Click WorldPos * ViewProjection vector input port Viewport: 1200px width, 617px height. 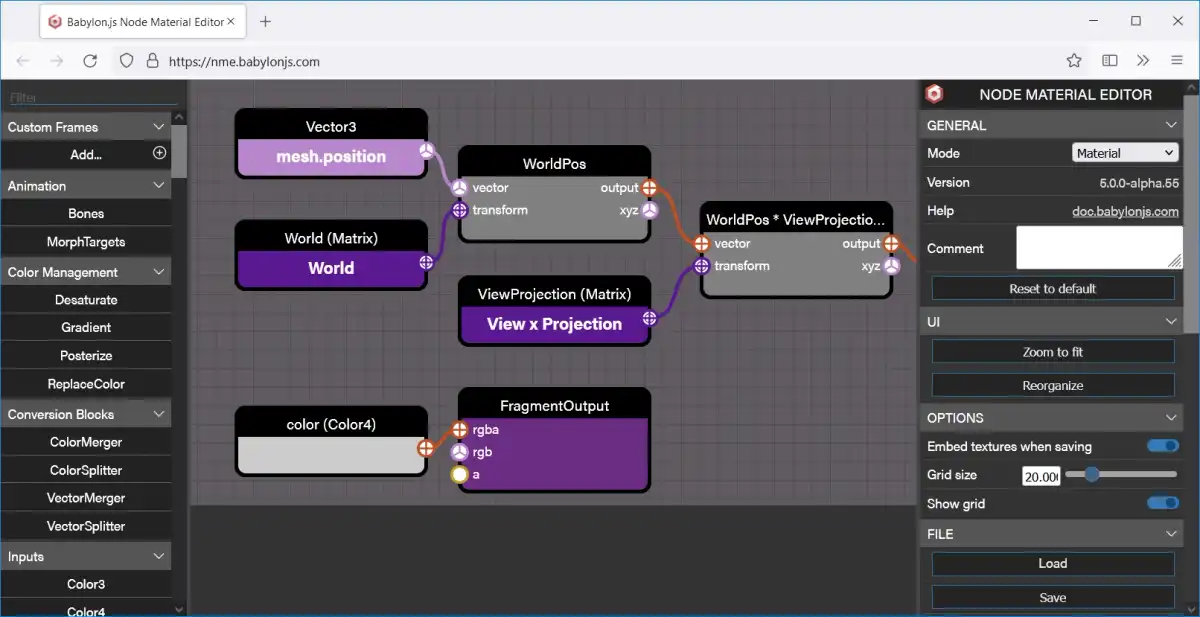point(701,244)
